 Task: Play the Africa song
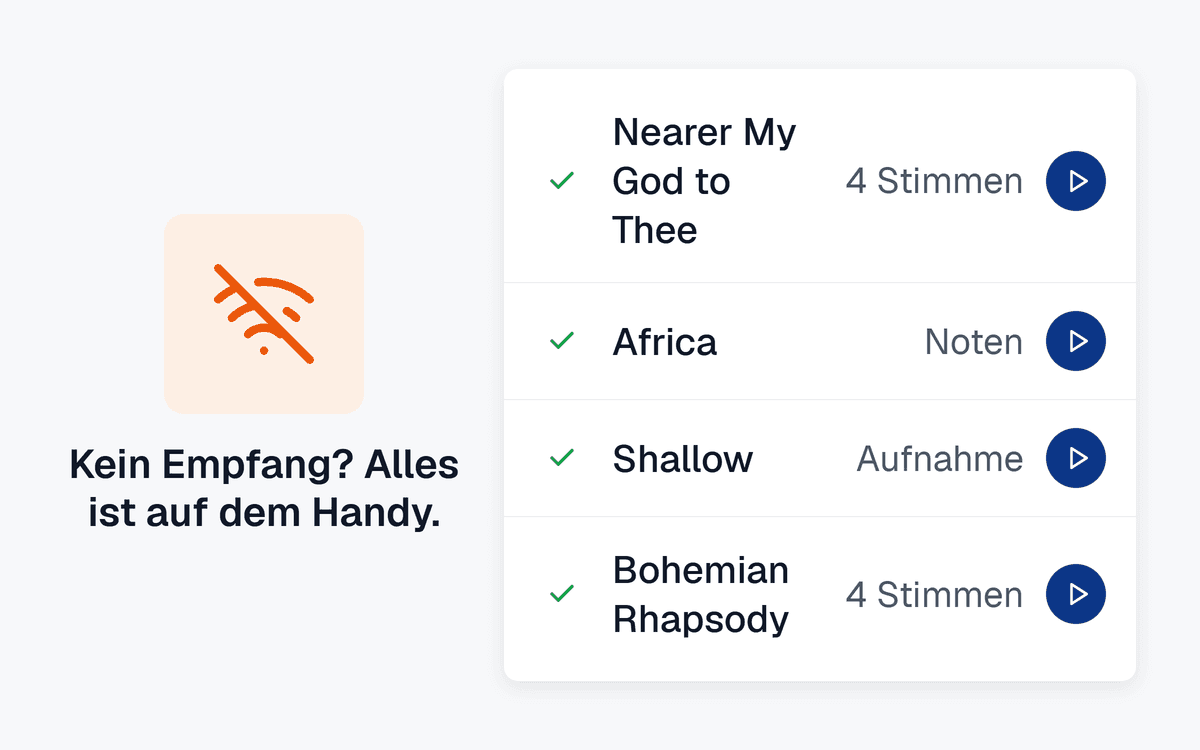coord(1076,341)
